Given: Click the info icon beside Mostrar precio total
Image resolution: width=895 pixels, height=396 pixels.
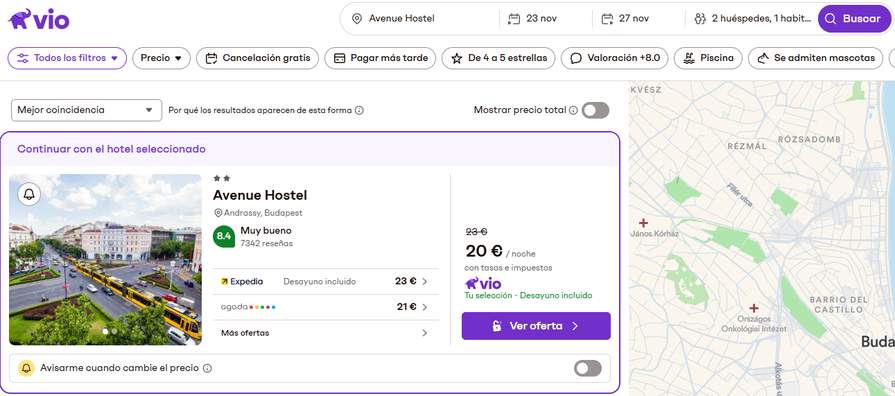Looking at the screenshot, I should [573, 110].
